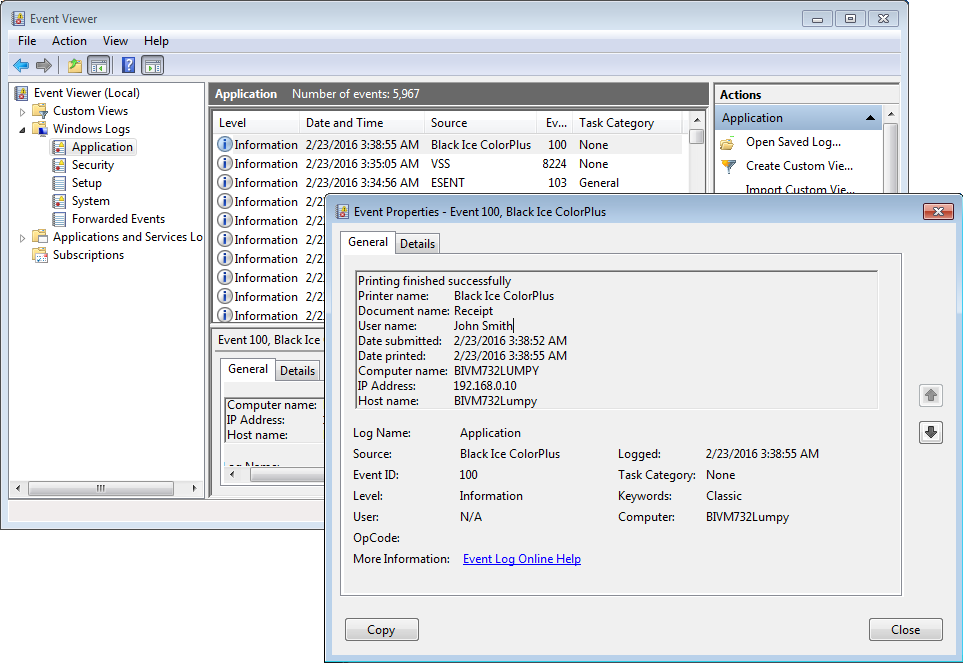Sort events by Date and Time column
This screenshot has height=663, width=963.
[344, 123]
